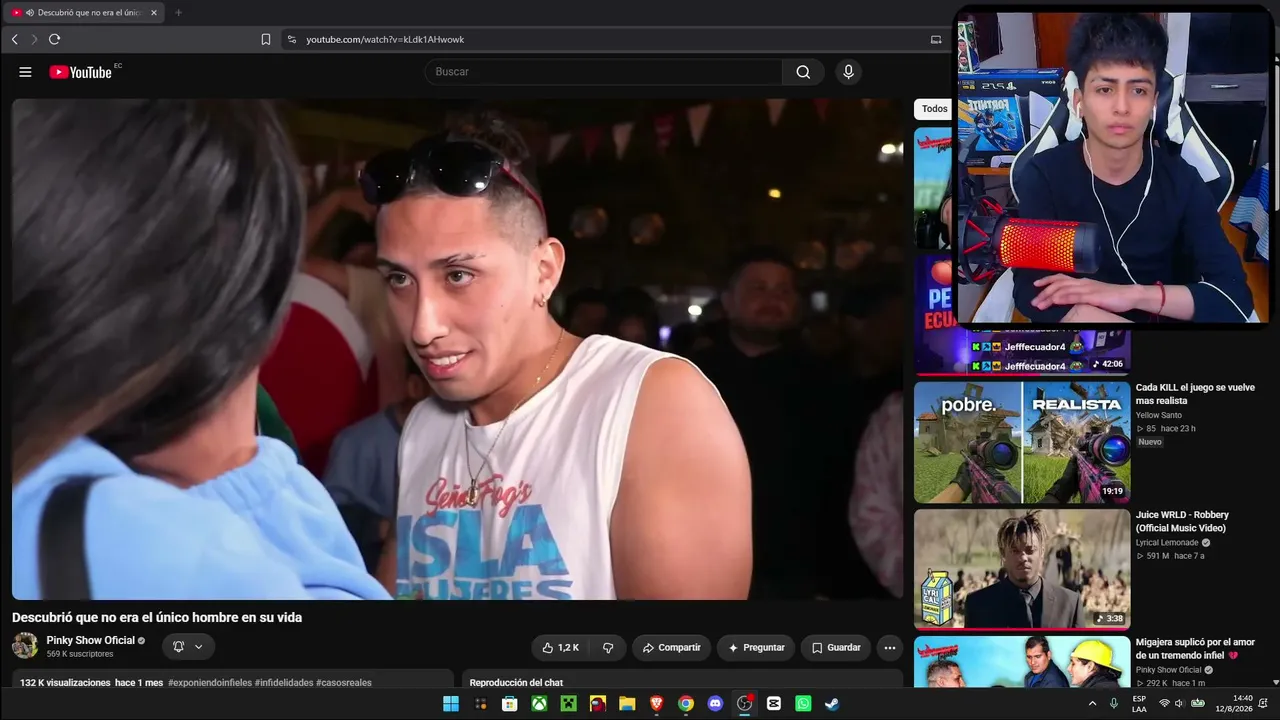Open WhatsApp from taskbar
The width and height of the screenshot is (1280, 720).
pyautogui.click(x=803, y=704)
